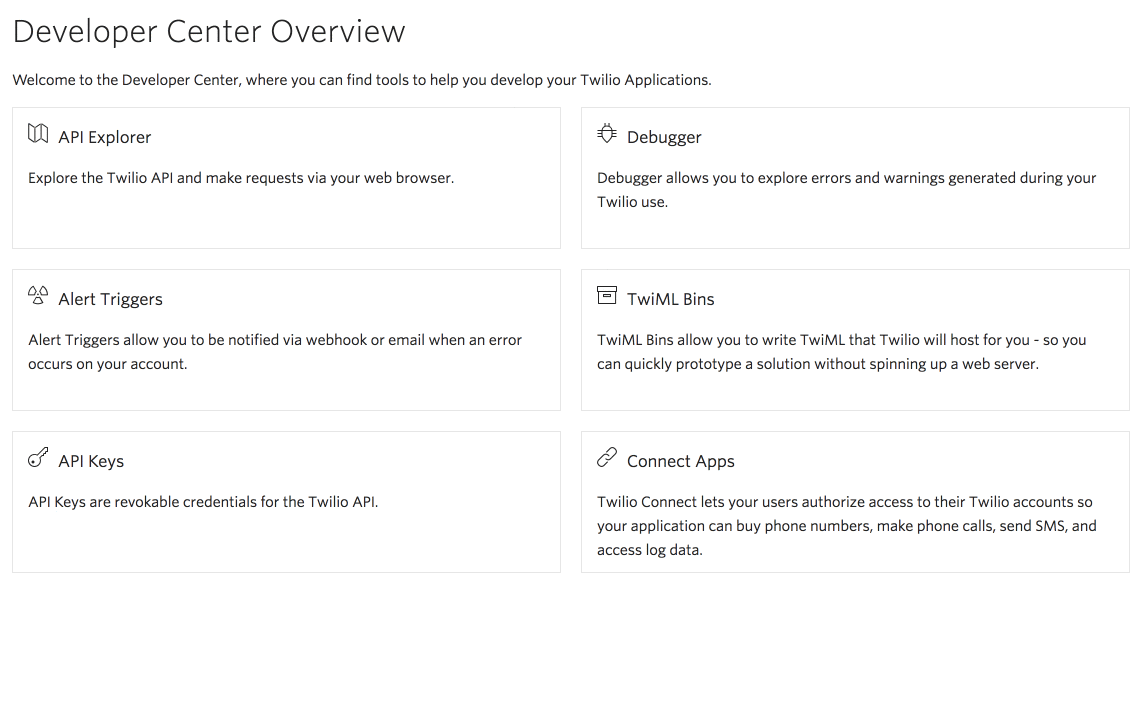Click the Debugger bug icon
1144x713 pixels.
pyautogui.click(x=607, y=134)
